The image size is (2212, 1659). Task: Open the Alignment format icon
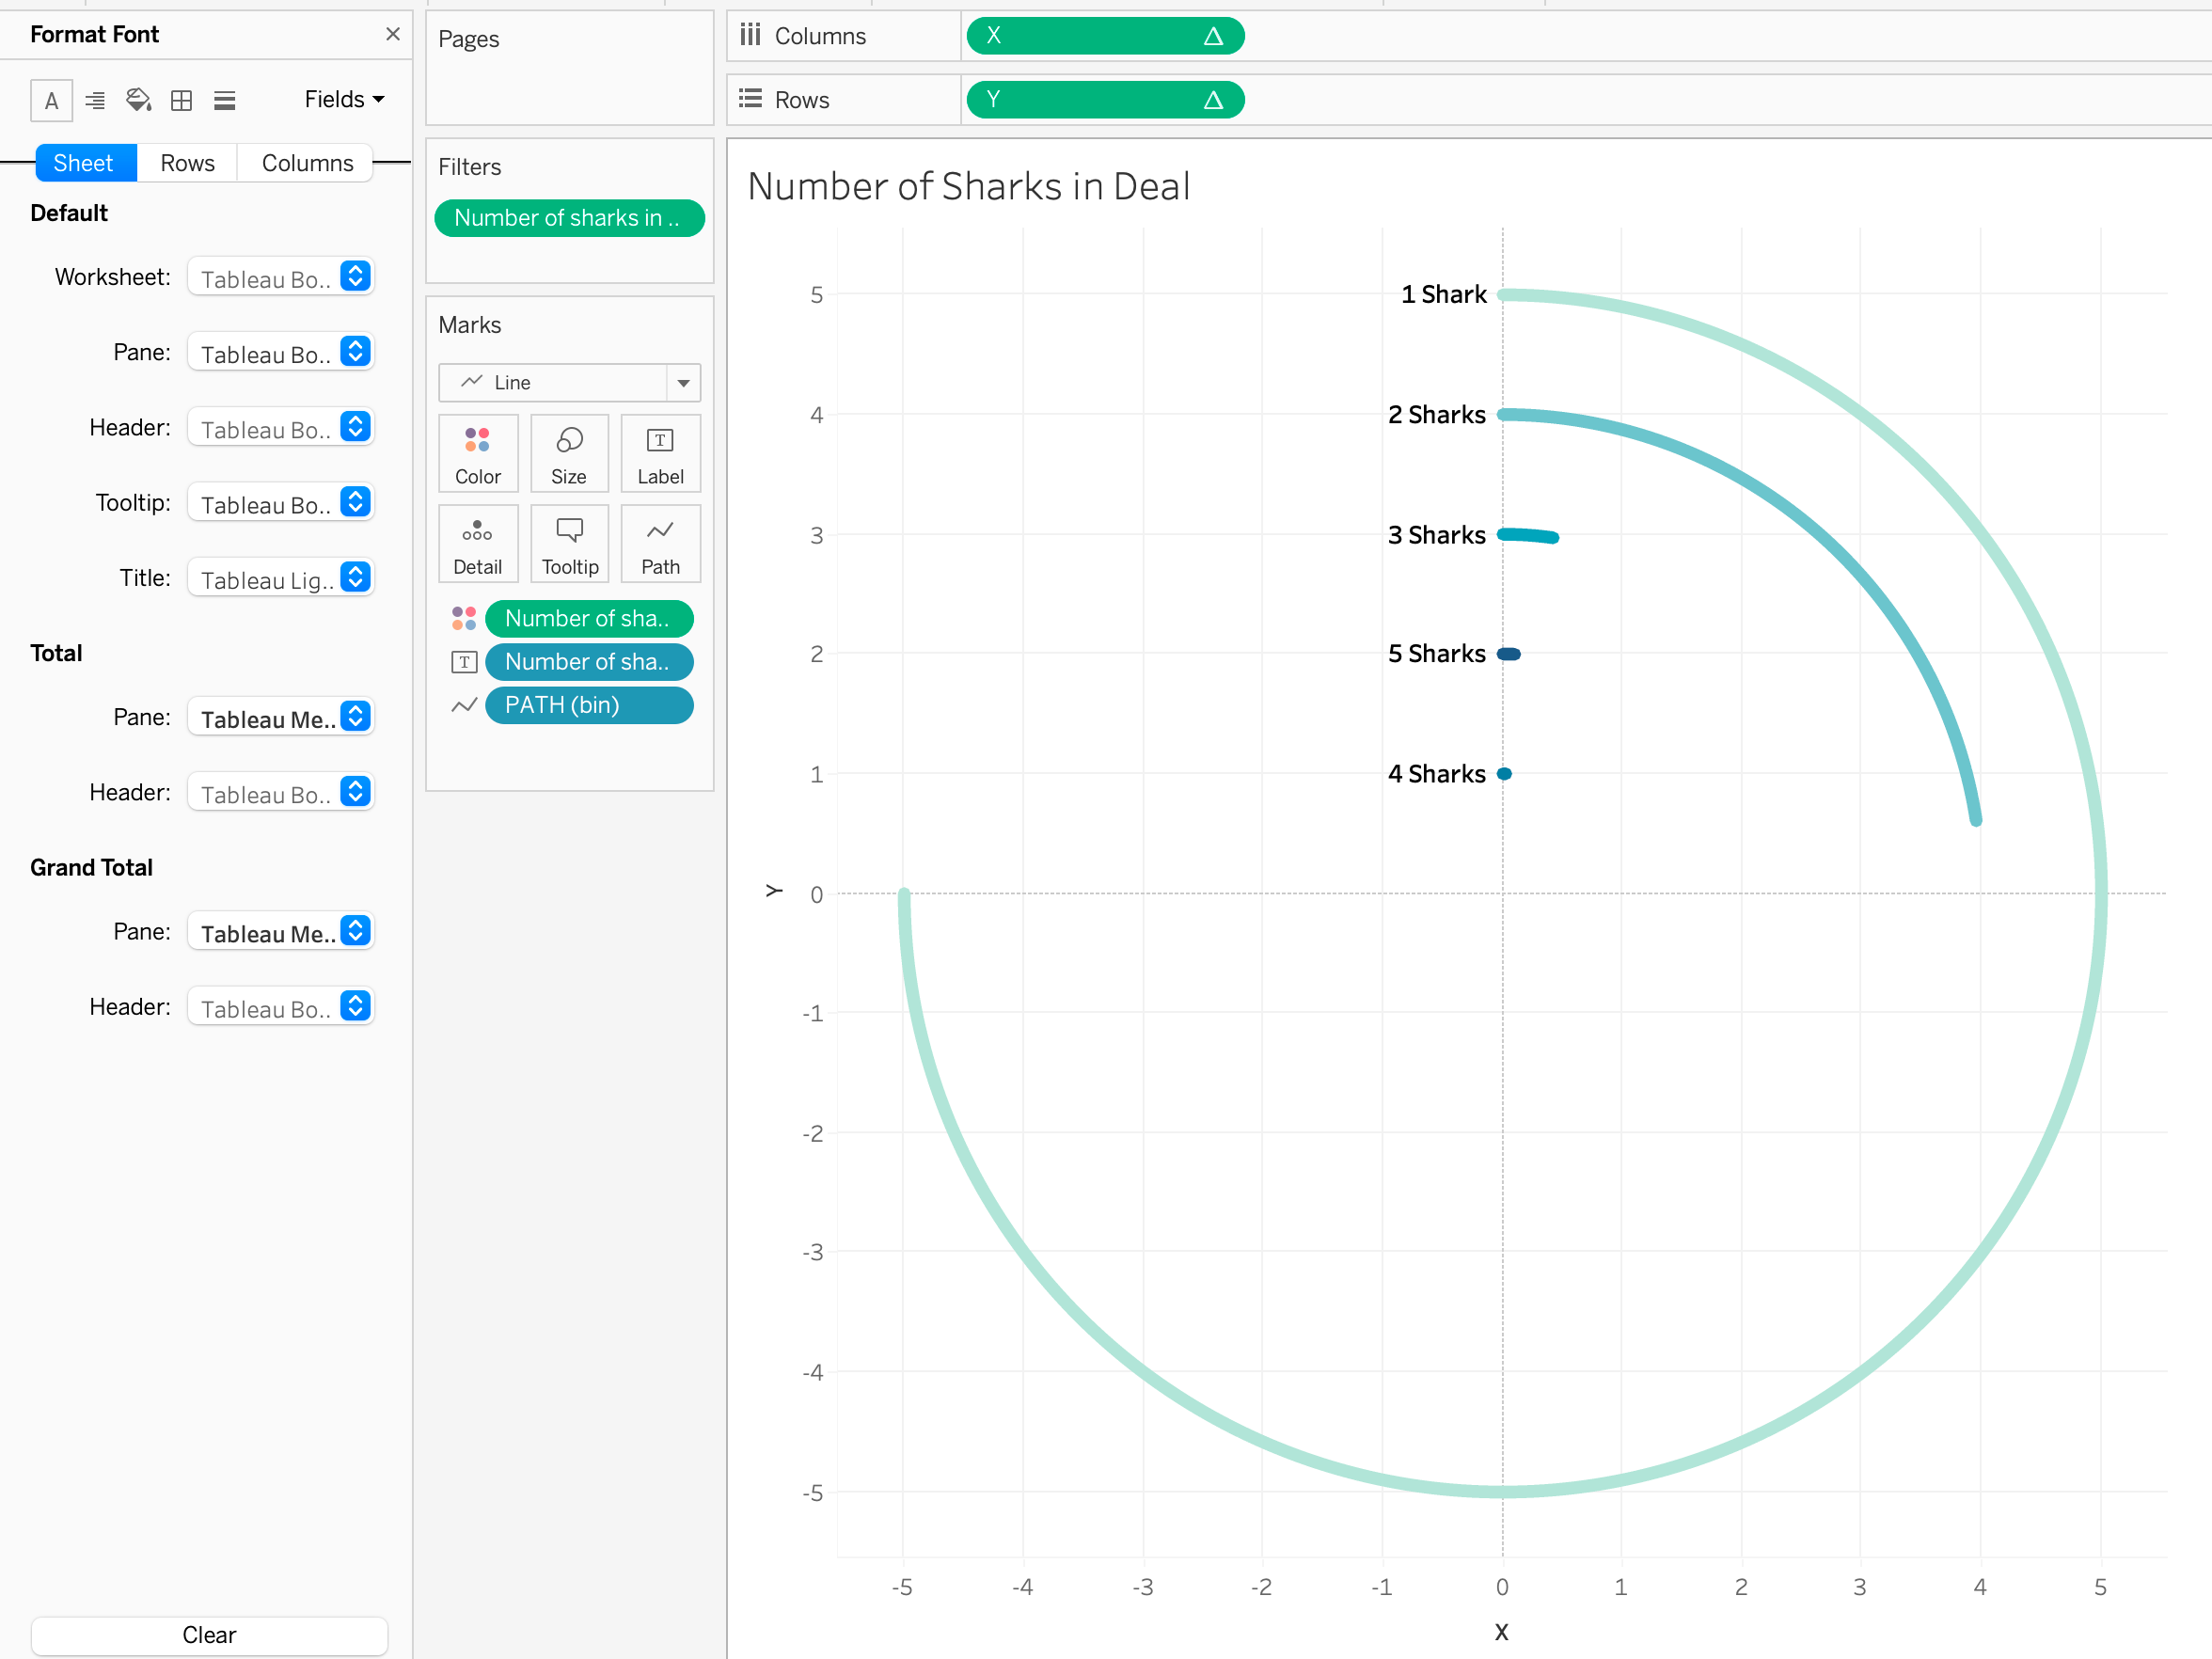95,100
